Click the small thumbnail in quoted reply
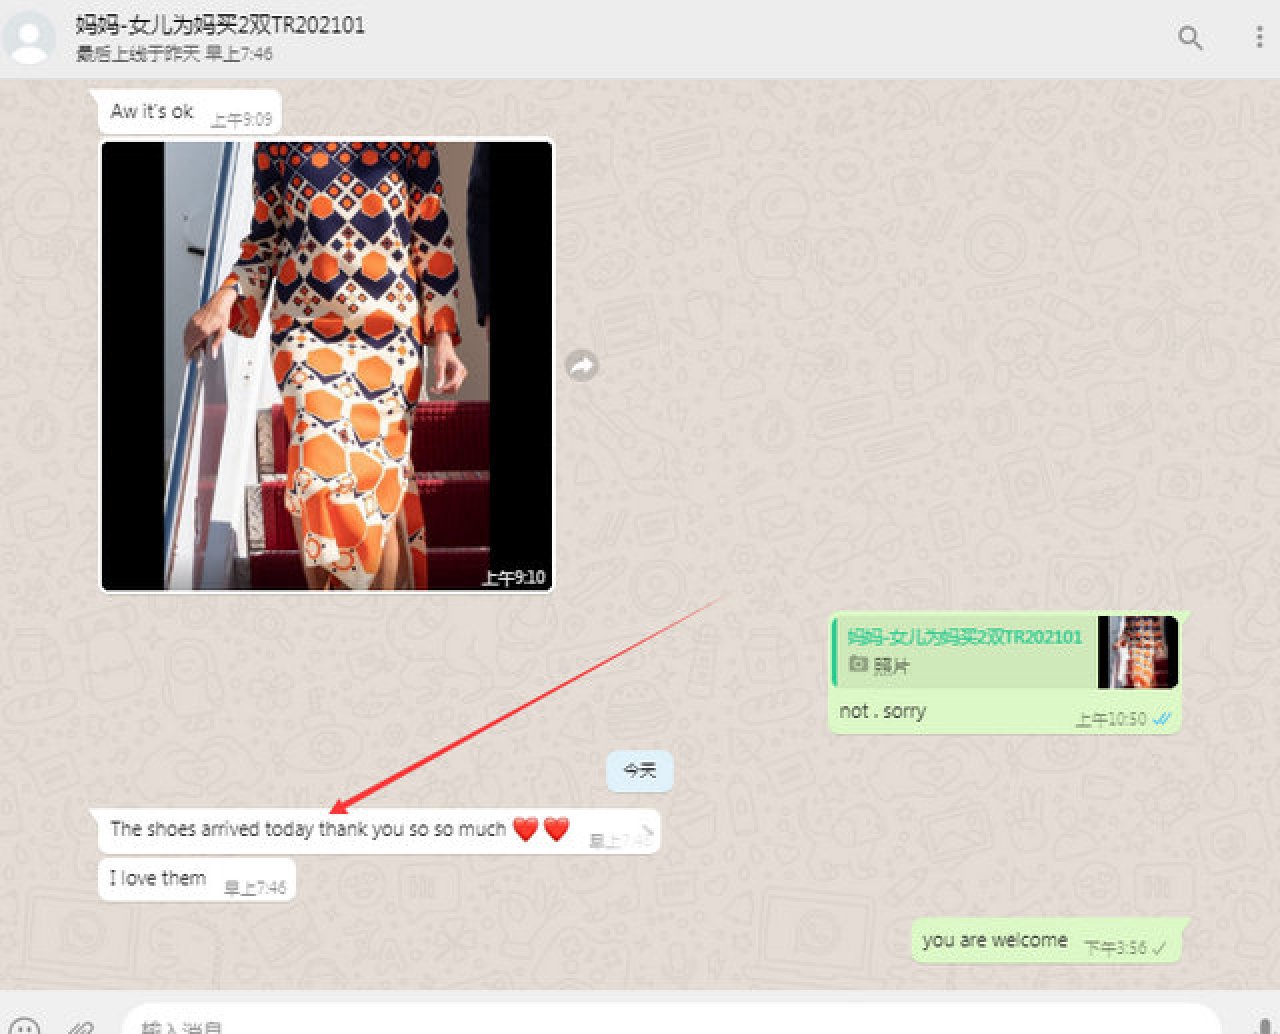This screenshot has height=1034, width=1280. 1137,652
